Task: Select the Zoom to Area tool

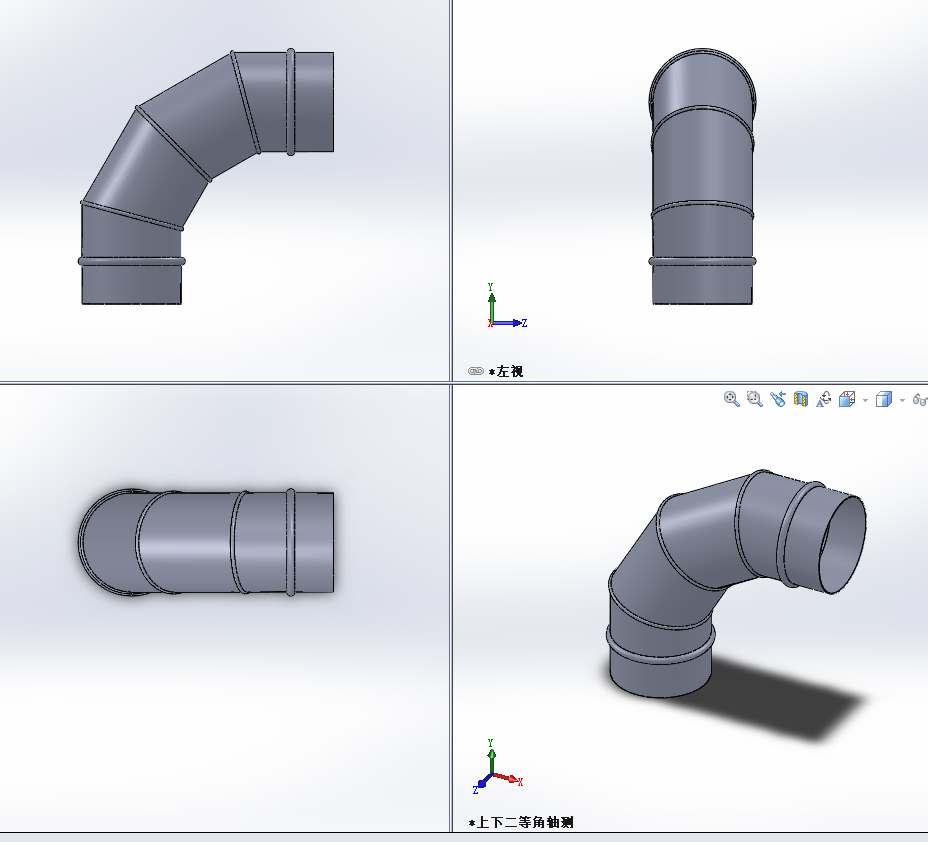Action: pos(755,399)
